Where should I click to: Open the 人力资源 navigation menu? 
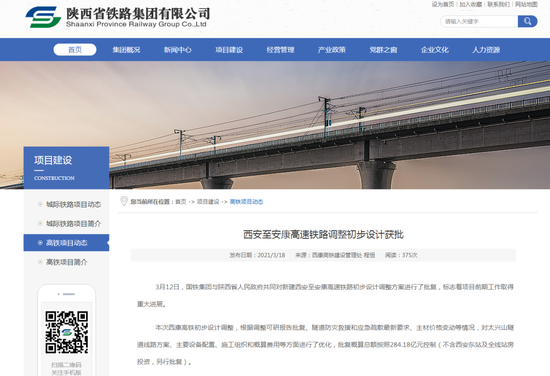pyautogui.click(x=486, y=50)
